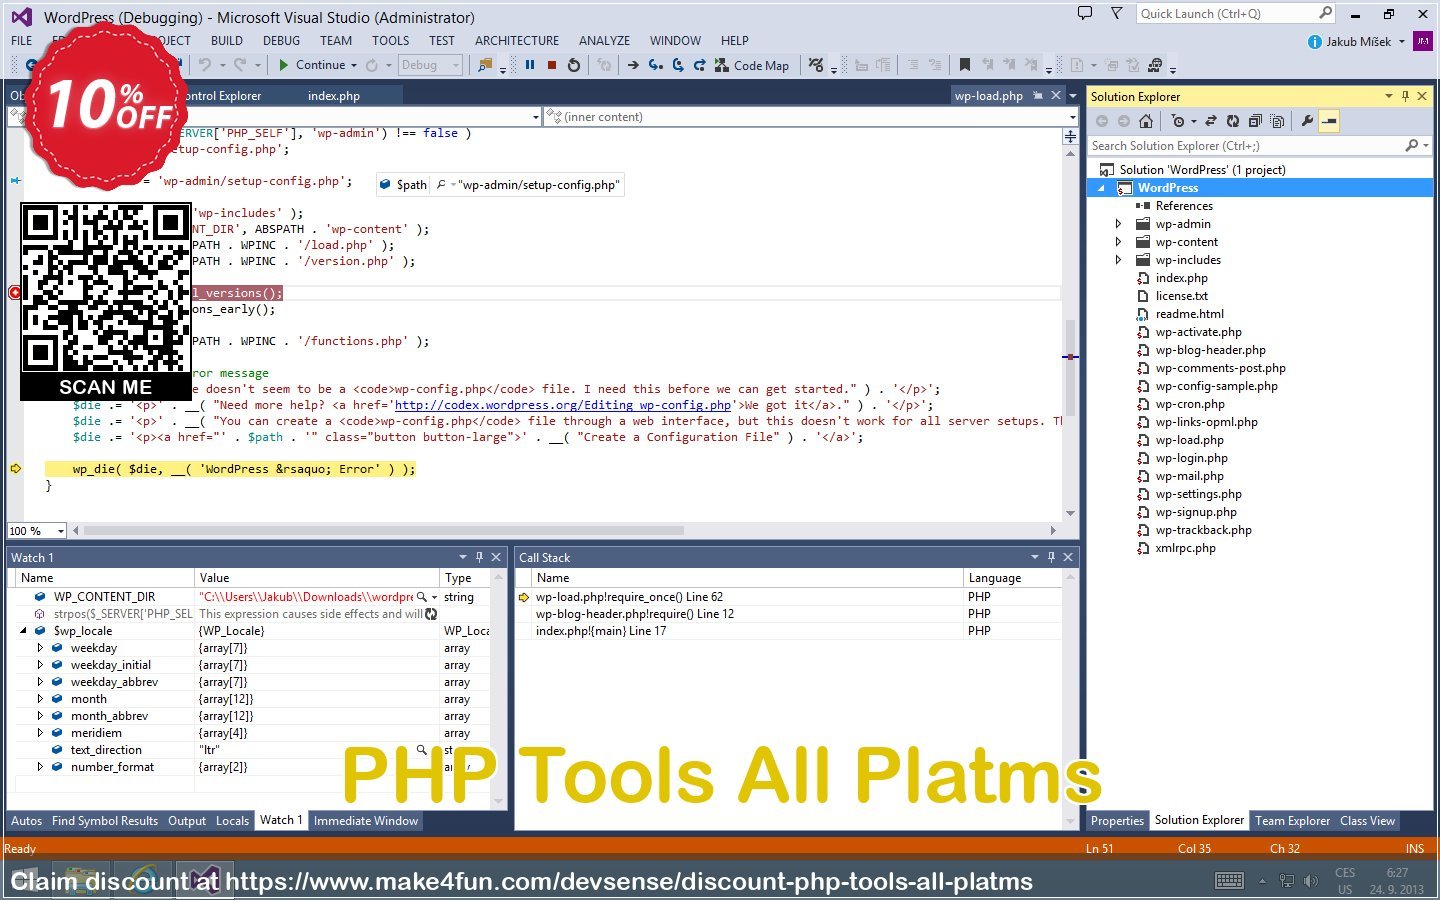The image size is (1440, 900).
Task: Follow the codex.wordpress.org link in code
Action: coord(563,405)
